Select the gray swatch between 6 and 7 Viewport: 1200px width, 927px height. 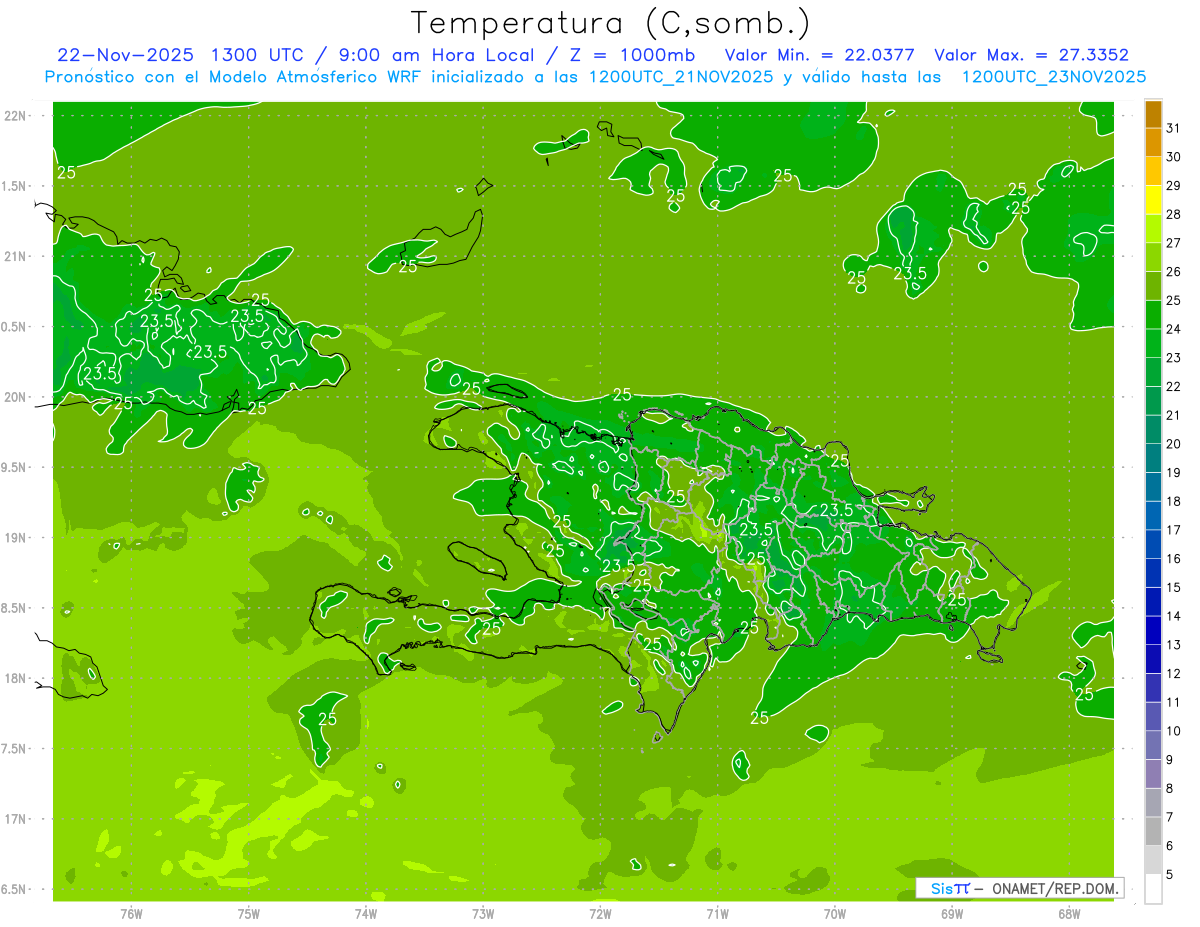tap(1153, 832)
